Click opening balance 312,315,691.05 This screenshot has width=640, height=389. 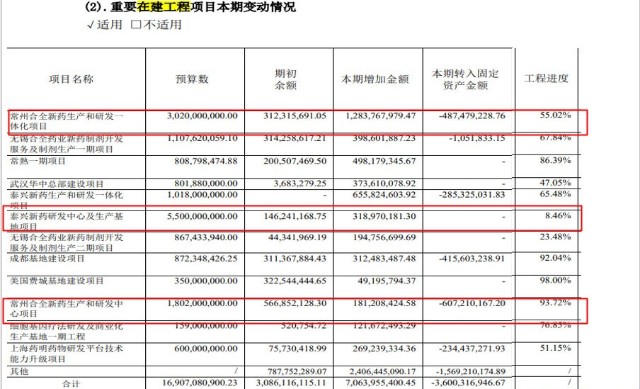295,116
